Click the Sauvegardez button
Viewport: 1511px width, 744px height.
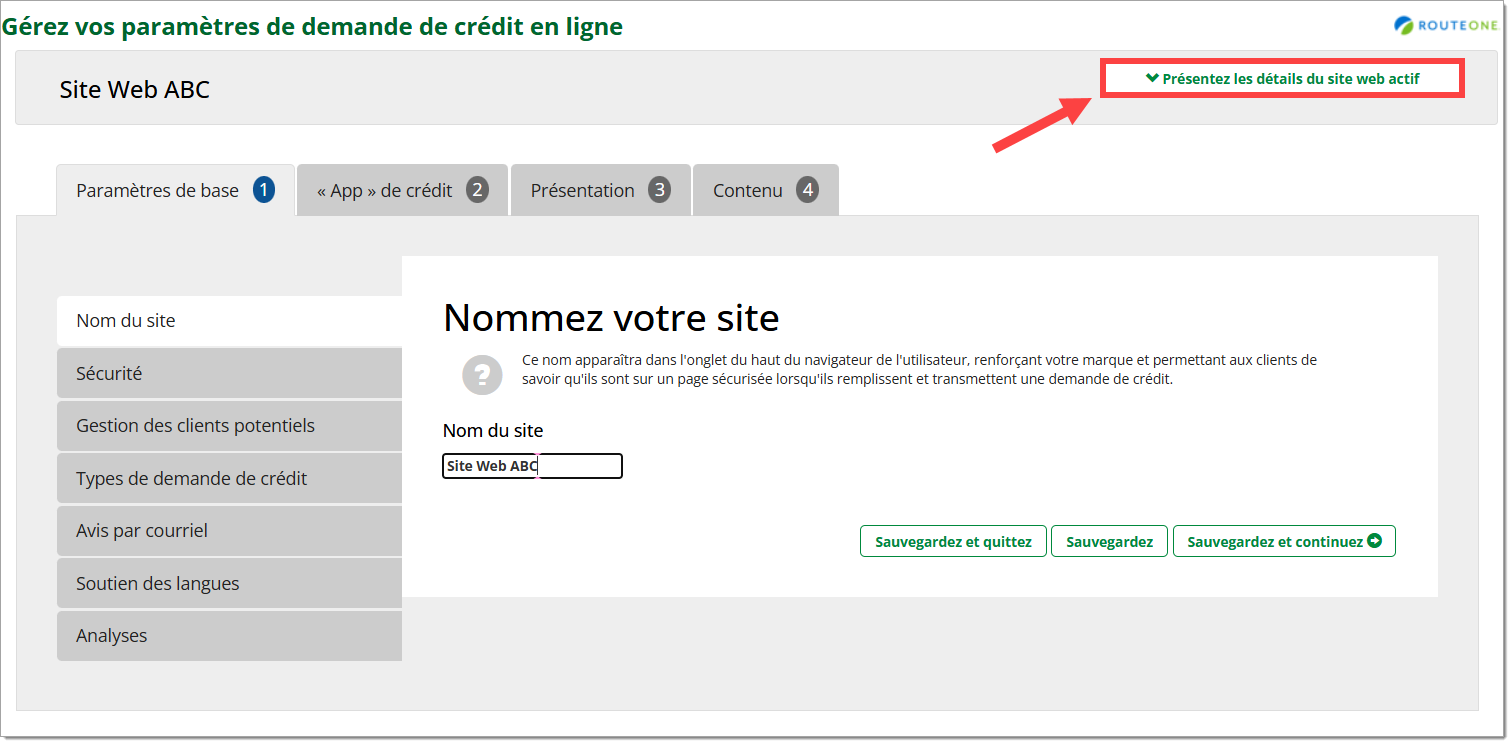[1109, 542]
